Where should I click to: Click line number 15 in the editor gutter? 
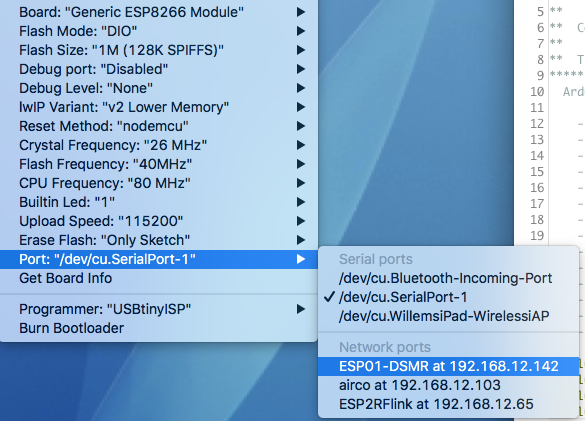[537, 172]
